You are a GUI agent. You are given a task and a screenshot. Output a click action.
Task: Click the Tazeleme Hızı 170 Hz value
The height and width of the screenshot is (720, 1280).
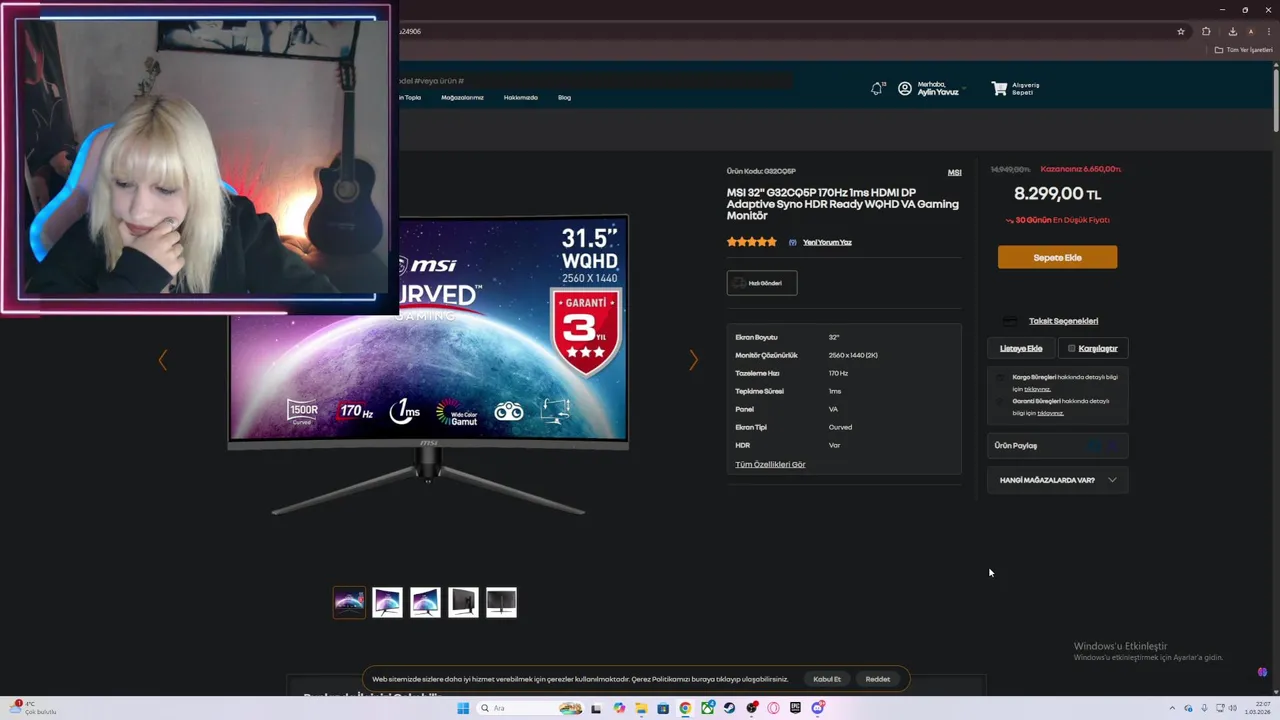[x=838, y=373]
